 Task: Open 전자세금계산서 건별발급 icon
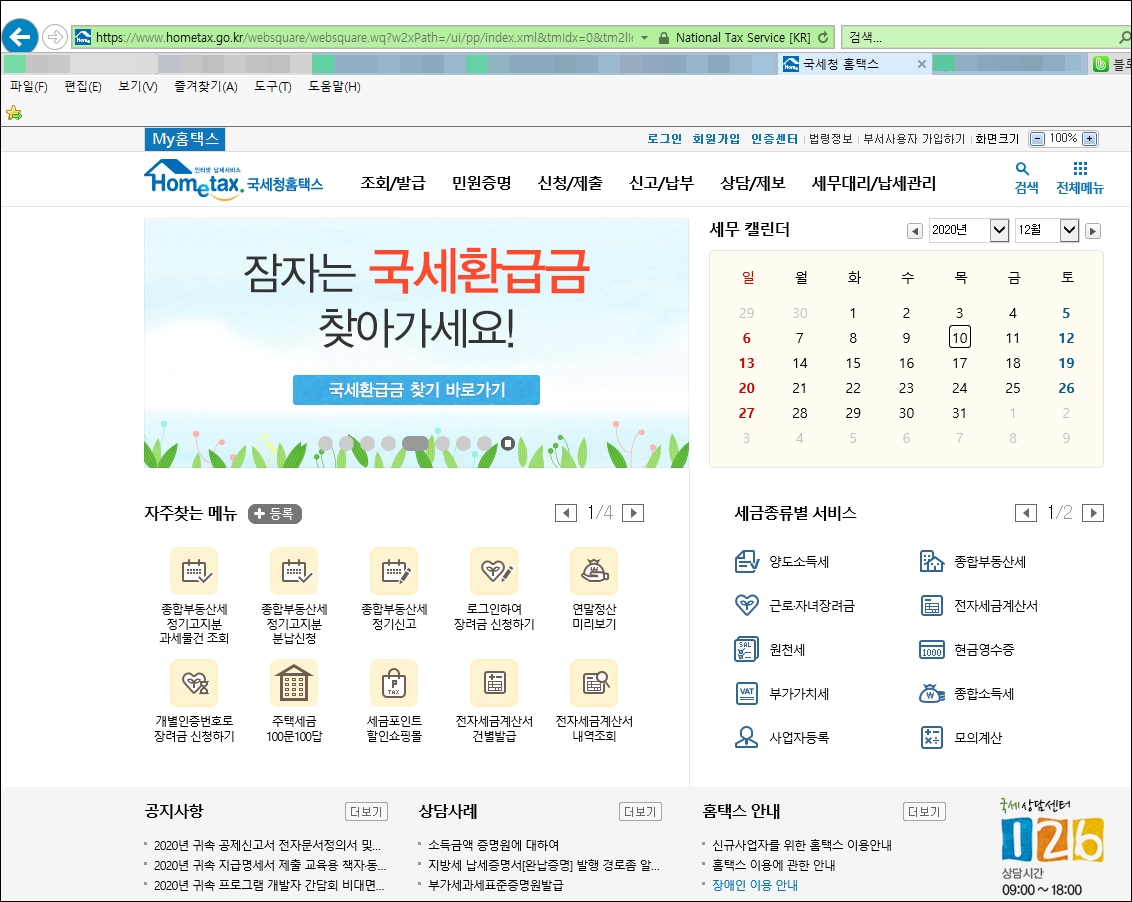coord(494,682)
